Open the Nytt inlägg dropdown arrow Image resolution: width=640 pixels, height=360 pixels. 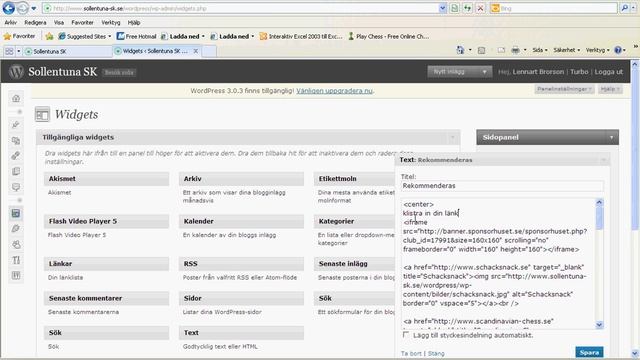pos(484,72)
